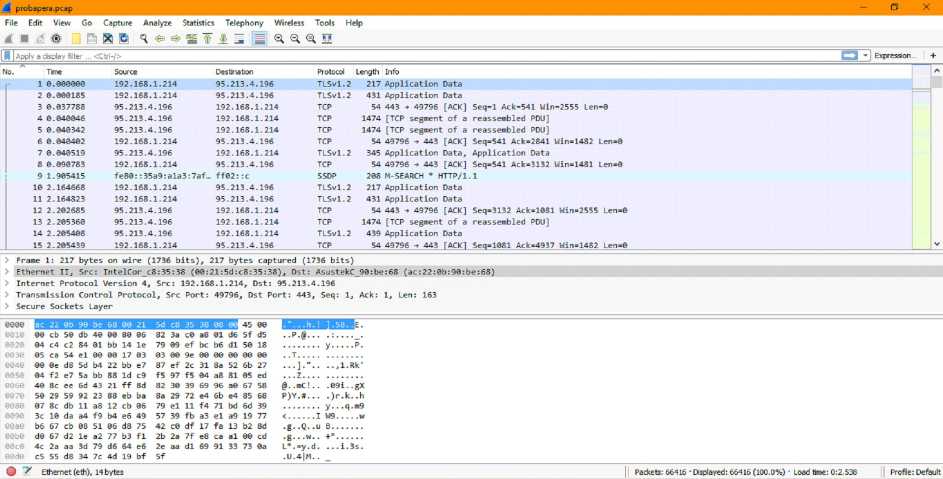
Task: Click the expert info red circle icon
Action: tap(11, 472)
